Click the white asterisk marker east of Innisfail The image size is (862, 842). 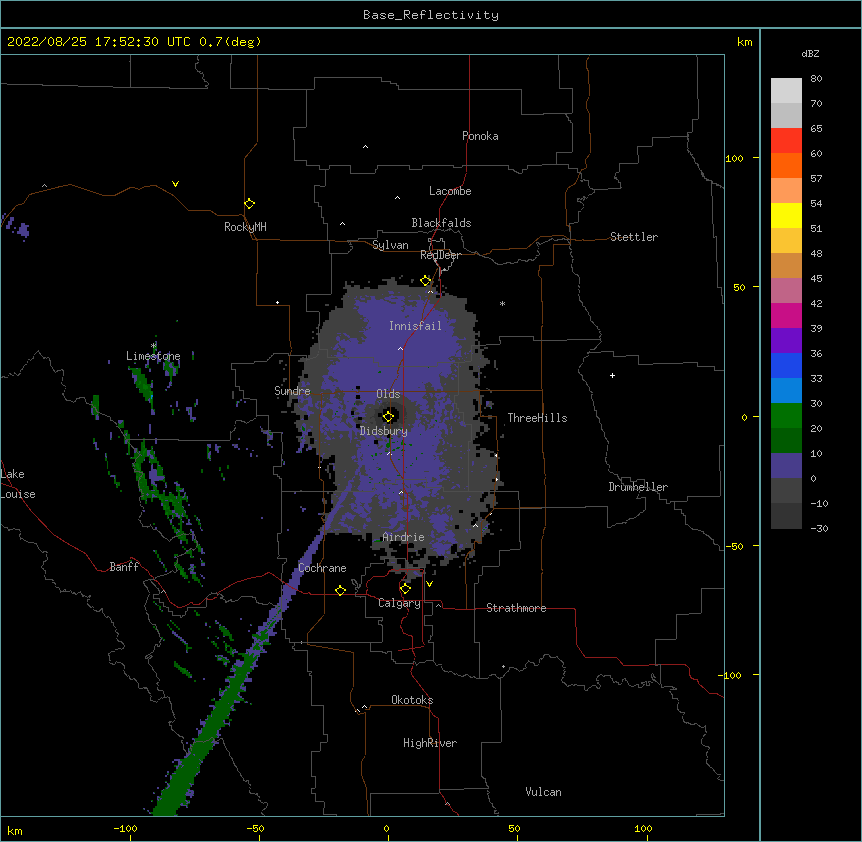502,303
